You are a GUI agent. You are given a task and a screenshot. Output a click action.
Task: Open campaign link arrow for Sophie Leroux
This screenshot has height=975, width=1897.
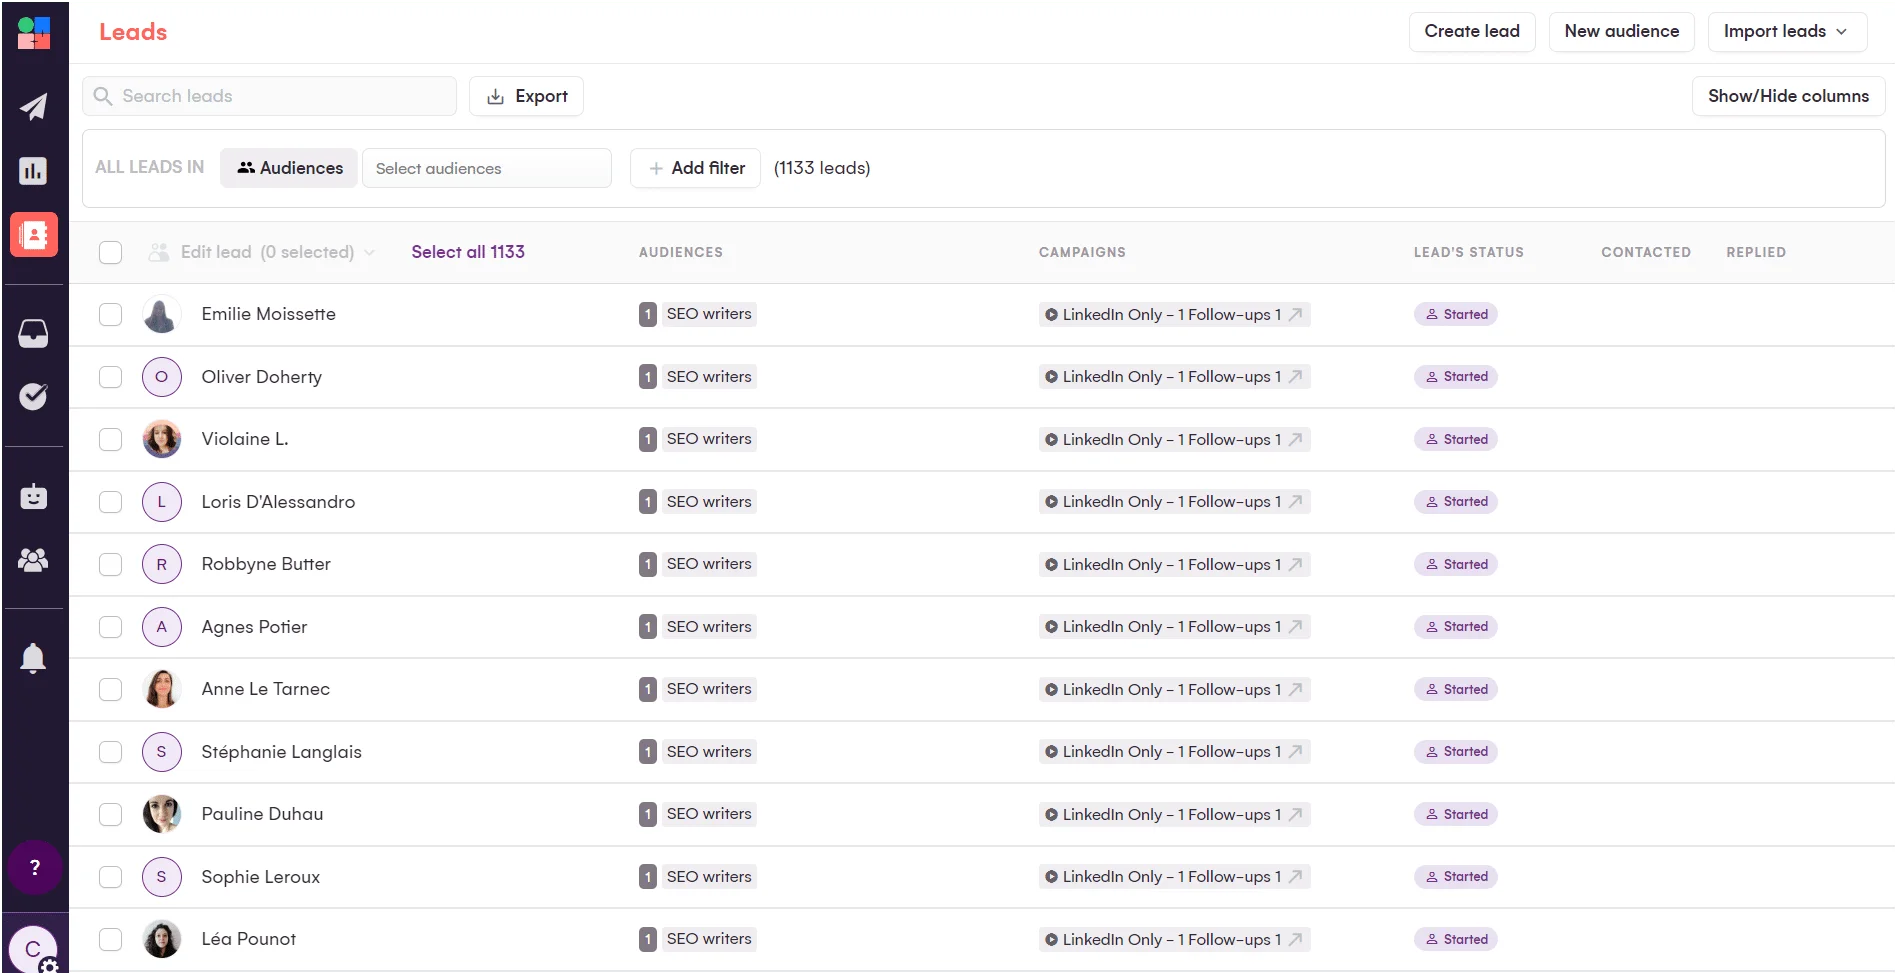[x=1295, y=877]
